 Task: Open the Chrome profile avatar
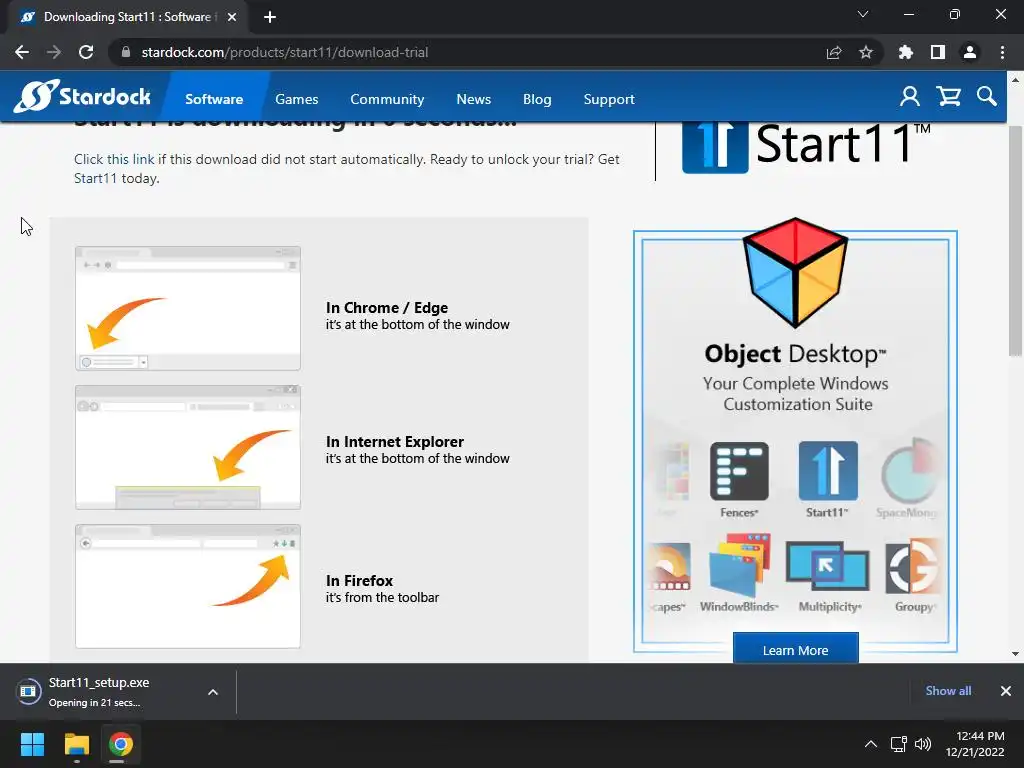point(970,52)
